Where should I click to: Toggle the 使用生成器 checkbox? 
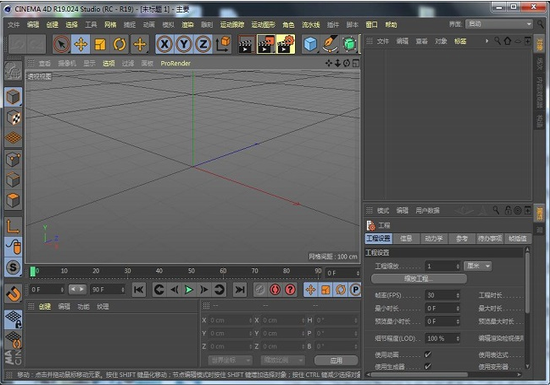point(428,366)
